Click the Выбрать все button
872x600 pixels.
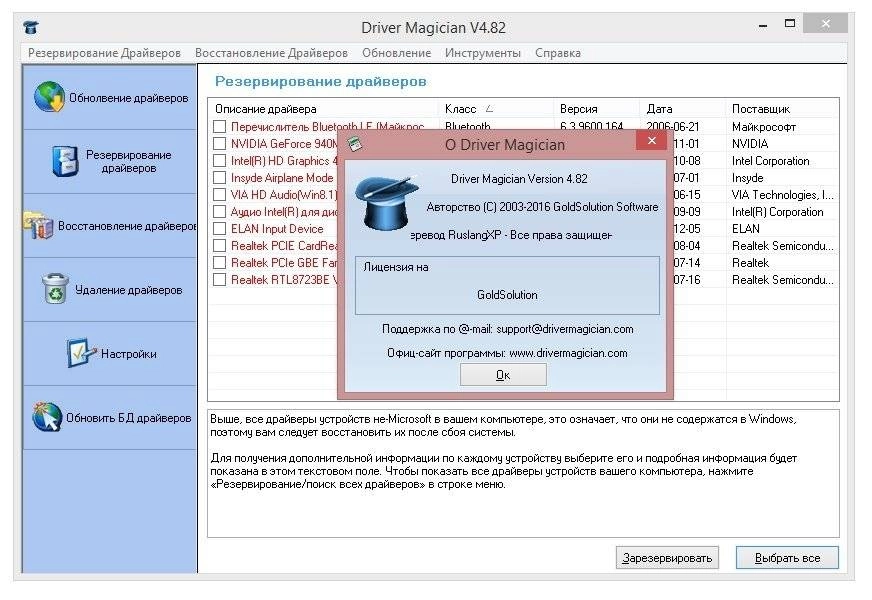[787, 558]
